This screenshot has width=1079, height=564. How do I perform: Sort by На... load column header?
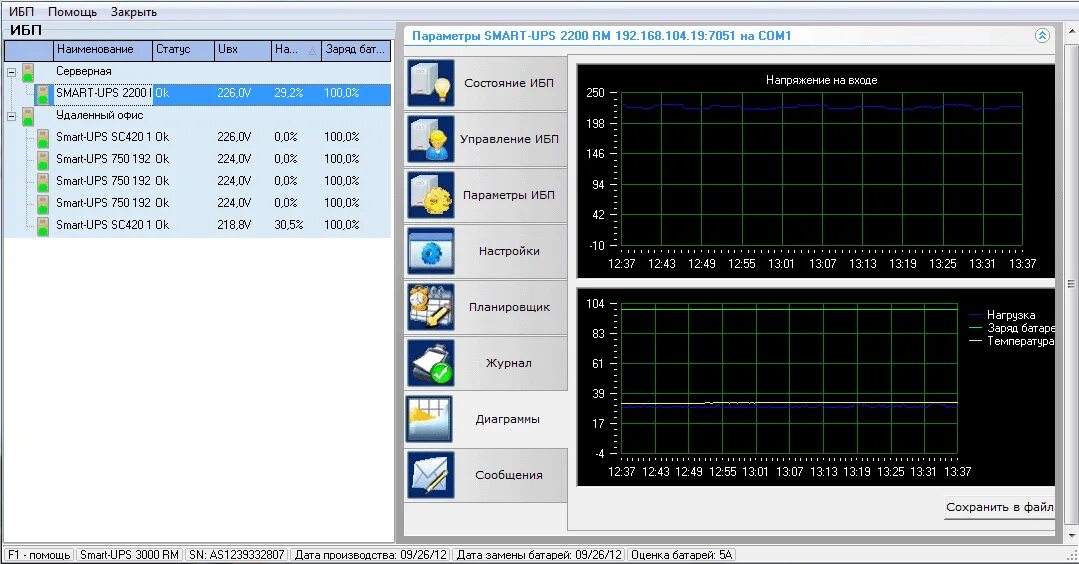coord(296,50)
